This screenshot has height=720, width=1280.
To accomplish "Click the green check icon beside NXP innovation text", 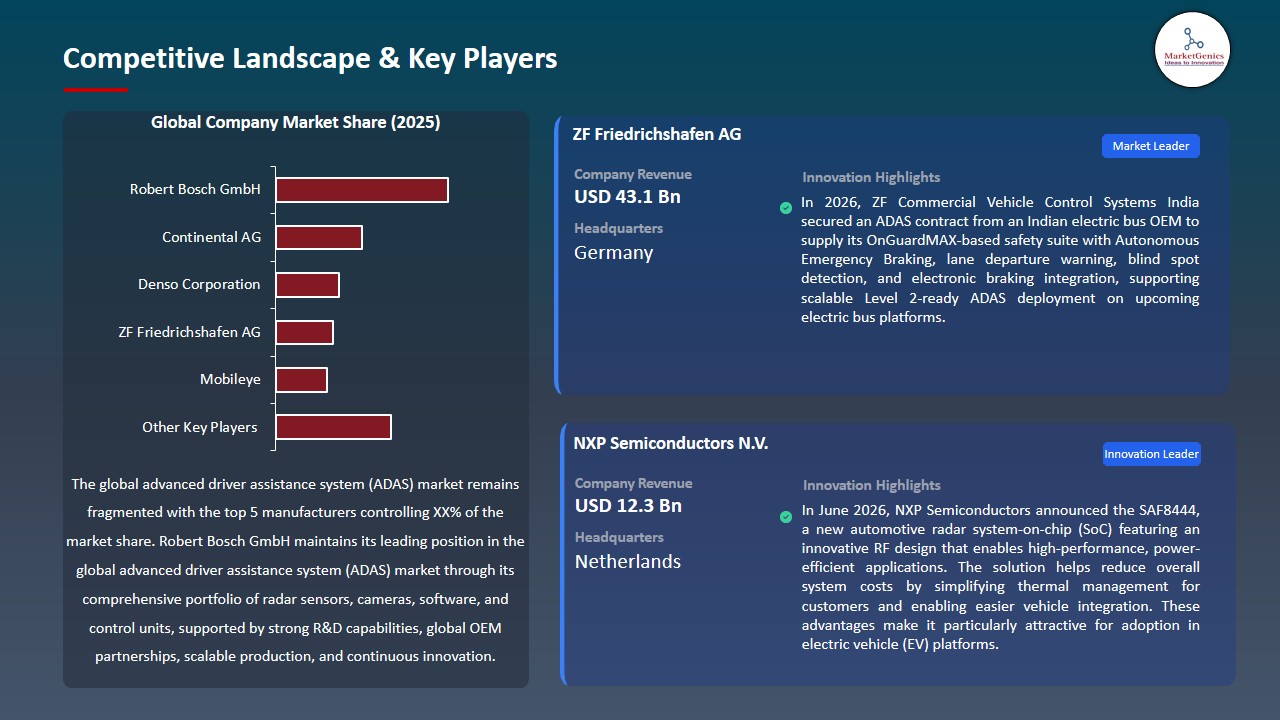I will click(x=786, y=517).
